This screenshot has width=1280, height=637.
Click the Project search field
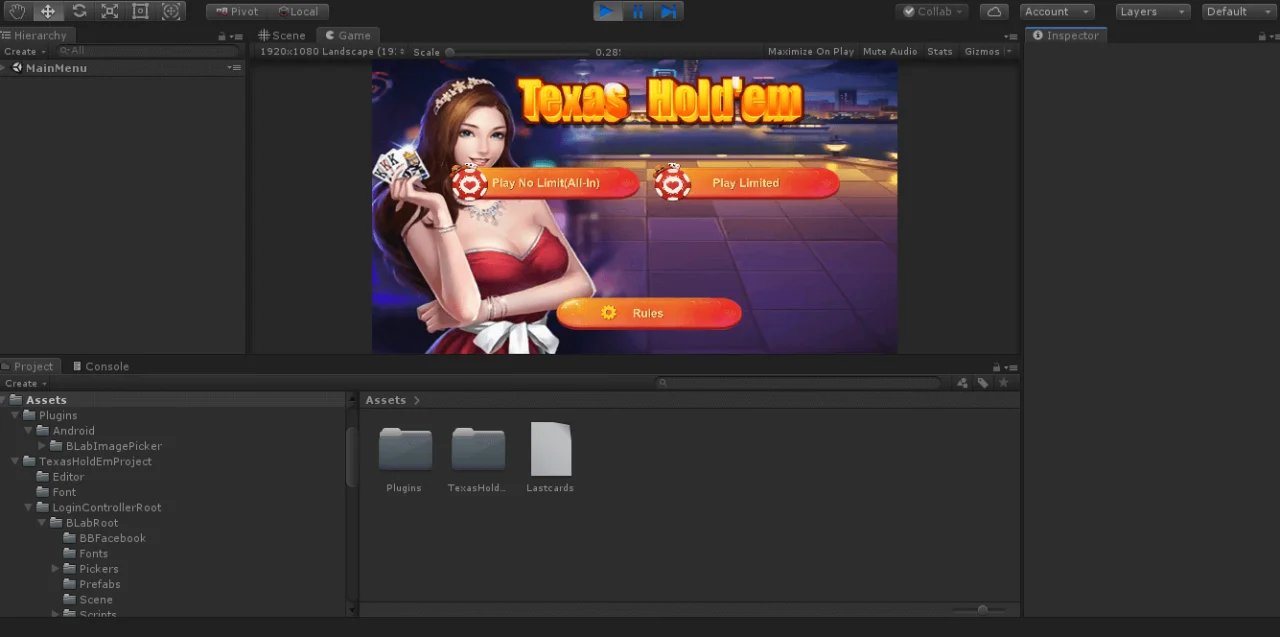[798, 383]
